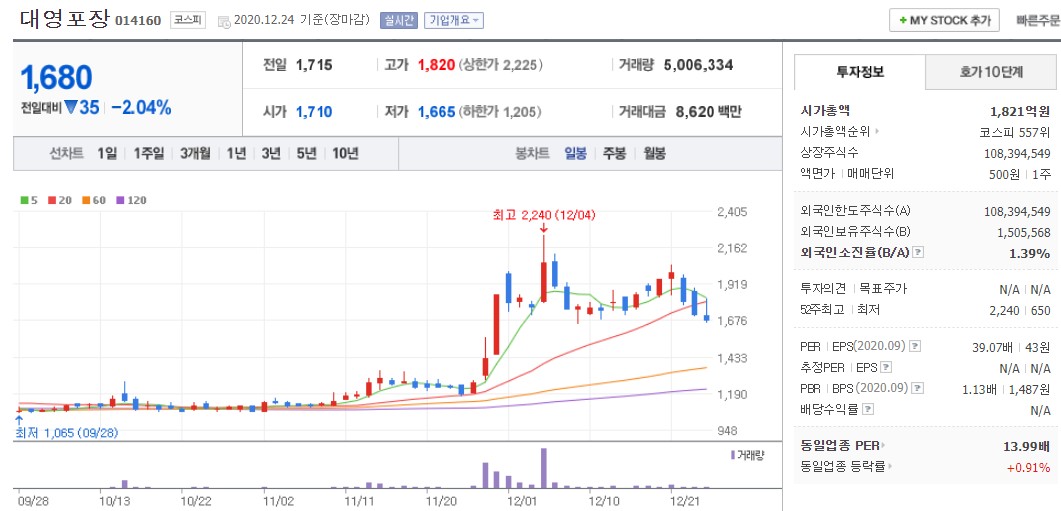Click the red 20-day moving average legend
This screenshot has height=511, width=1061.
58,200
